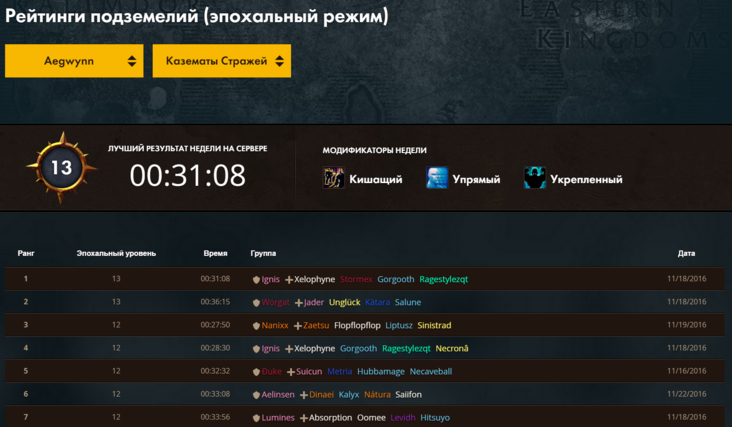Click the tank shield icon beside Aelinsen

pos(256,395)
